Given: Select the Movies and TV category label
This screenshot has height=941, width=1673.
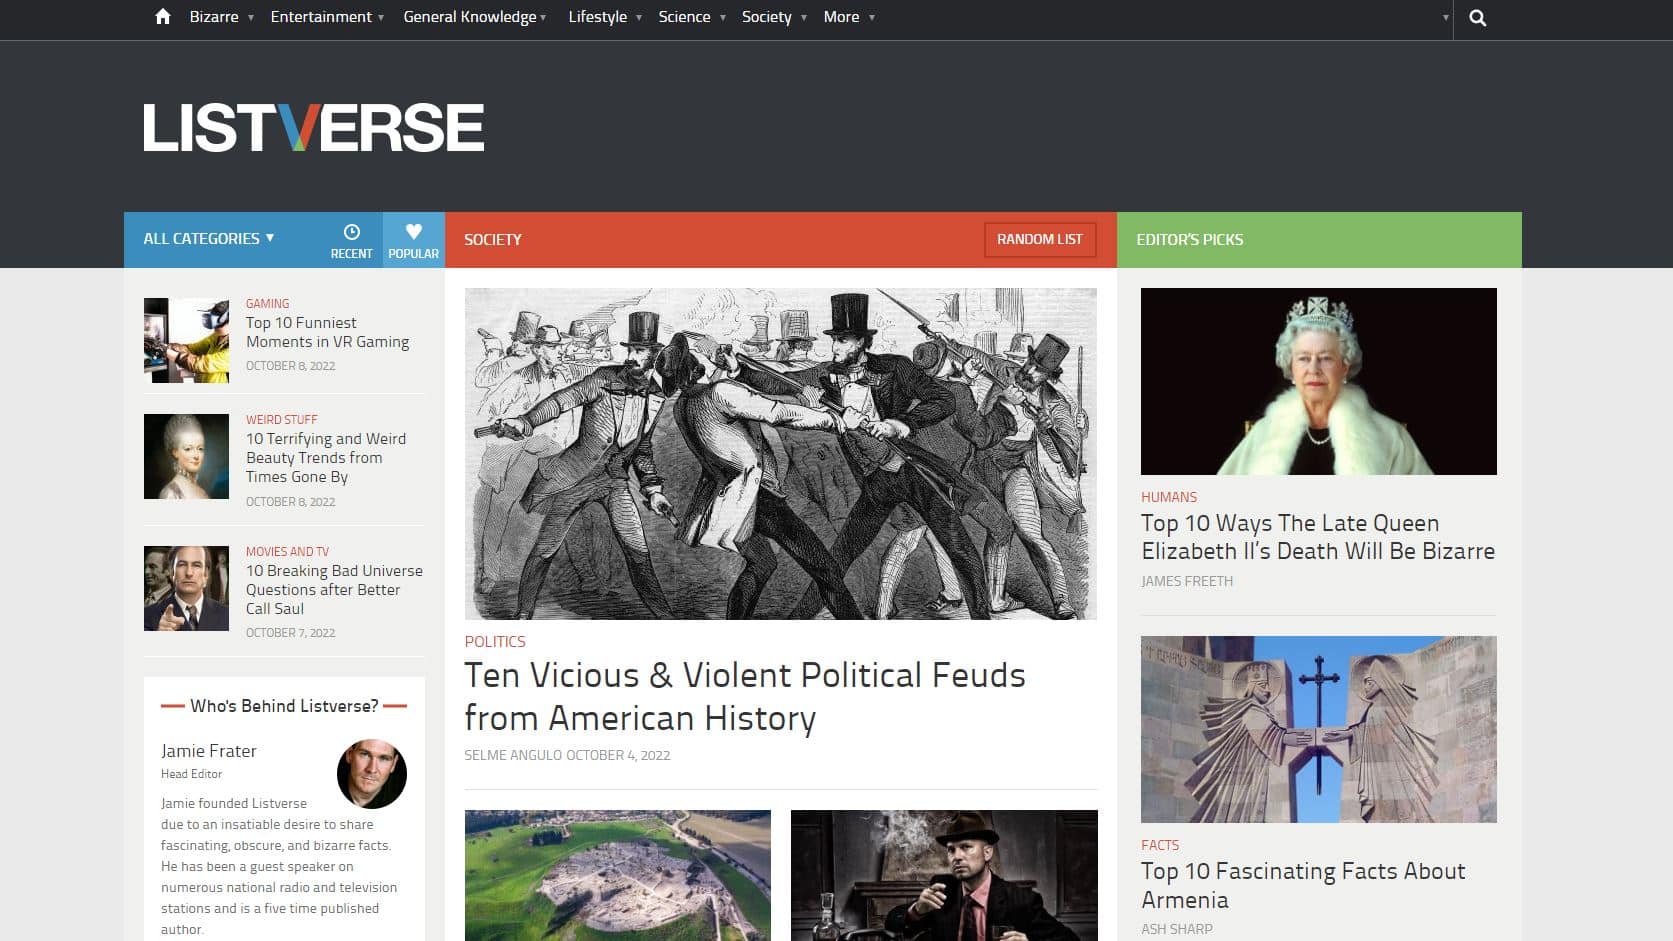Looking at the screenshot, I should [x=287, y=552].
